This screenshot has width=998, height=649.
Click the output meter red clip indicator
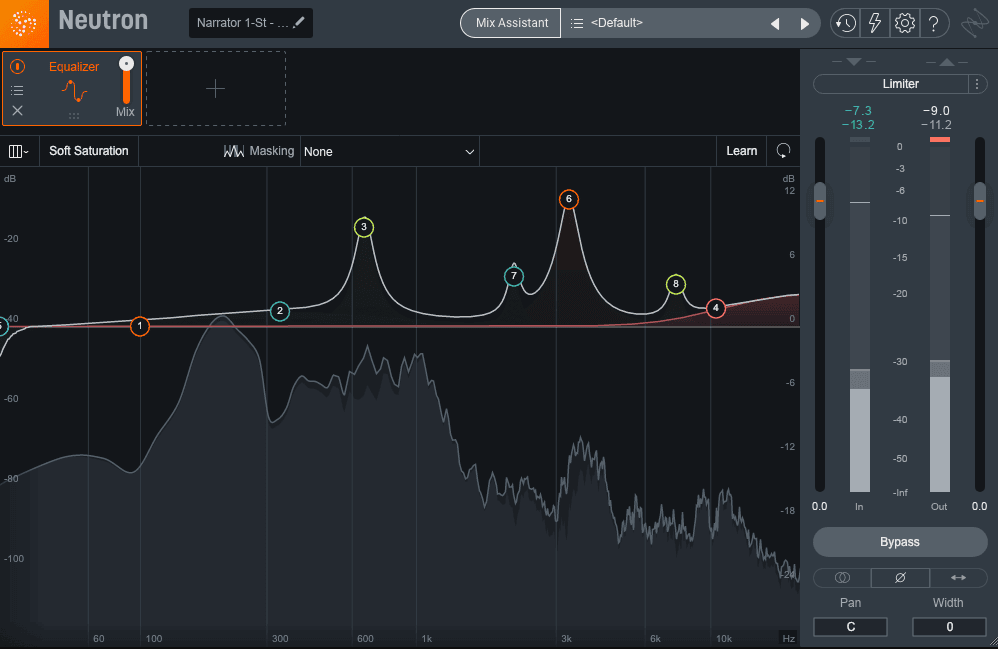coord(940,139)
